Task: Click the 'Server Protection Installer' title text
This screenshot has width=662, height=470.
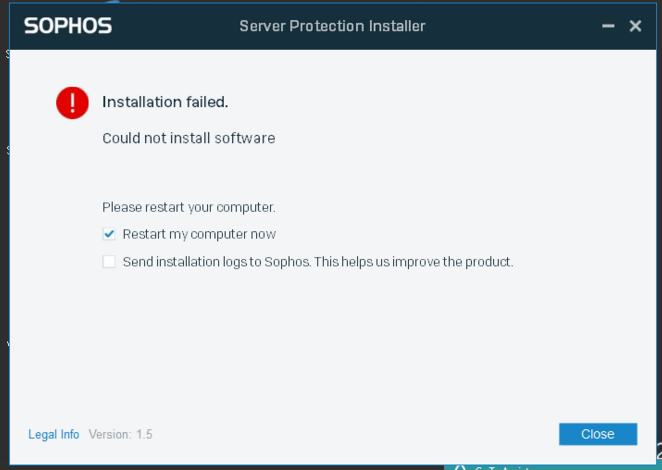Action: tap(332, 26)
